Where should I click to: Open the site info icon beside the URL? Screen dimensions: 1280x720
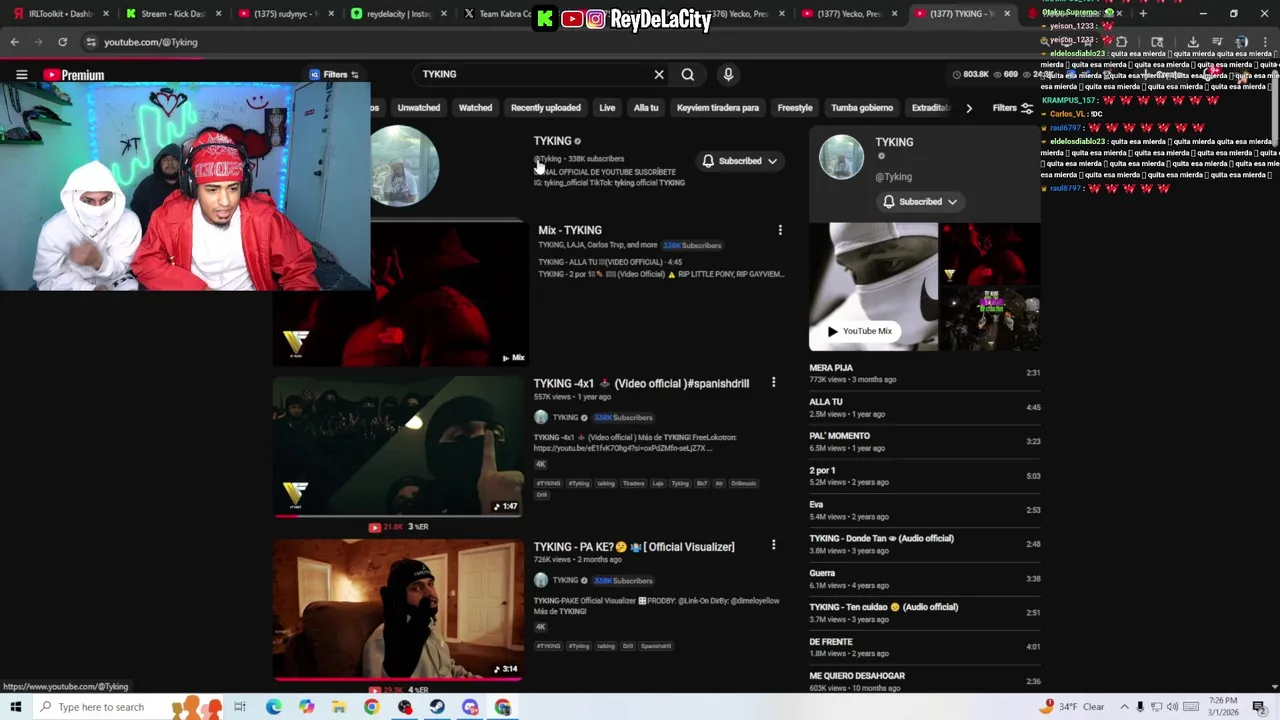(x=91, y=42)
